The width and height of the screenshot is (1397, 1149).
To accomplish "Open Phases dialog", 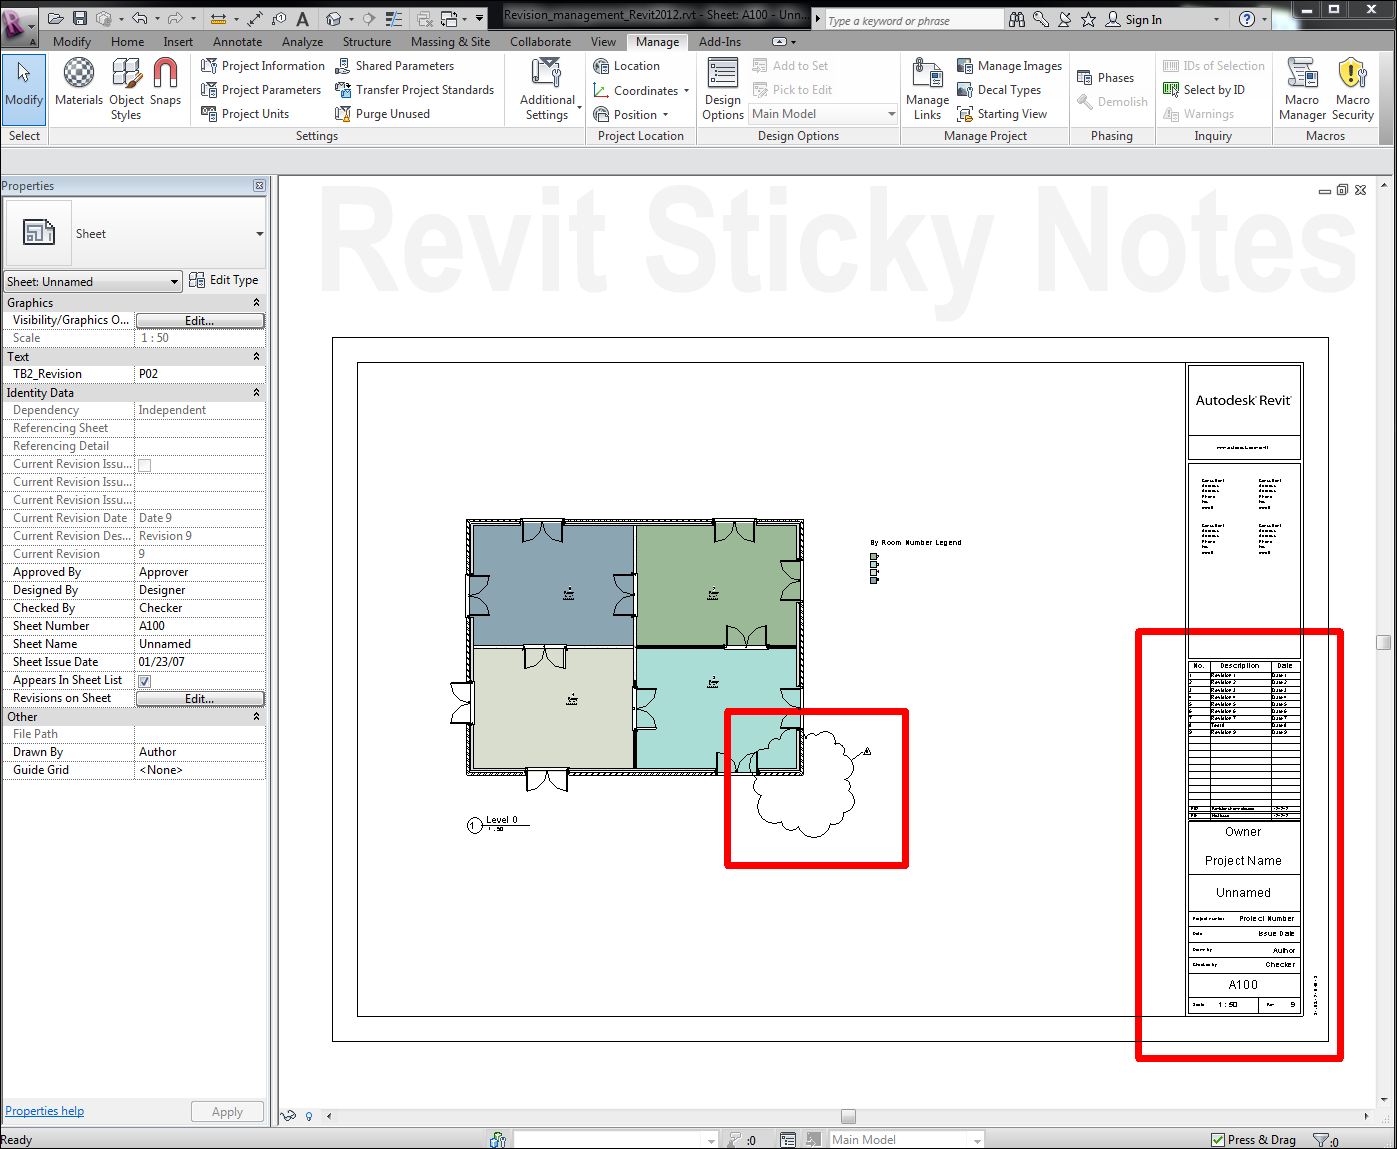I will (1105, 78).
